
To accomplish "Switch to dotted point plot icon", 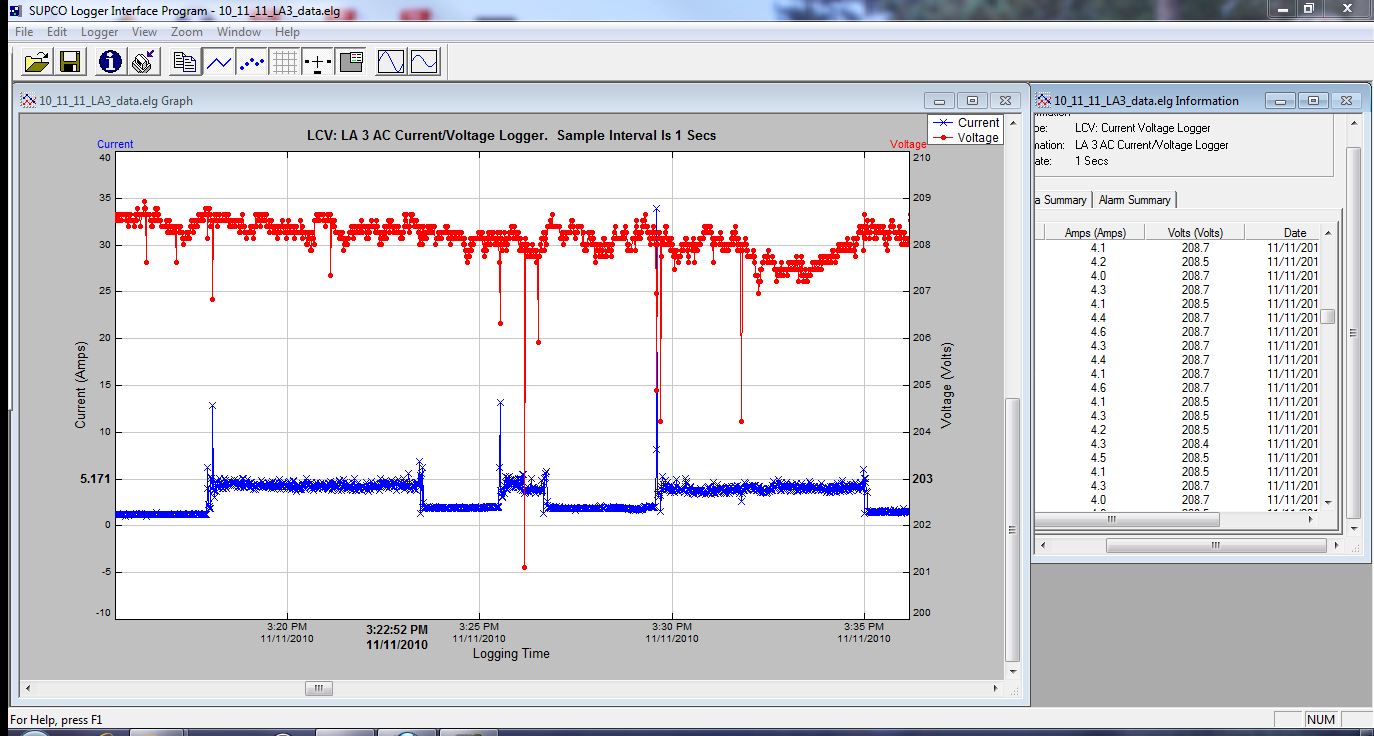I will pyautogui.click(x=251, y=62).
